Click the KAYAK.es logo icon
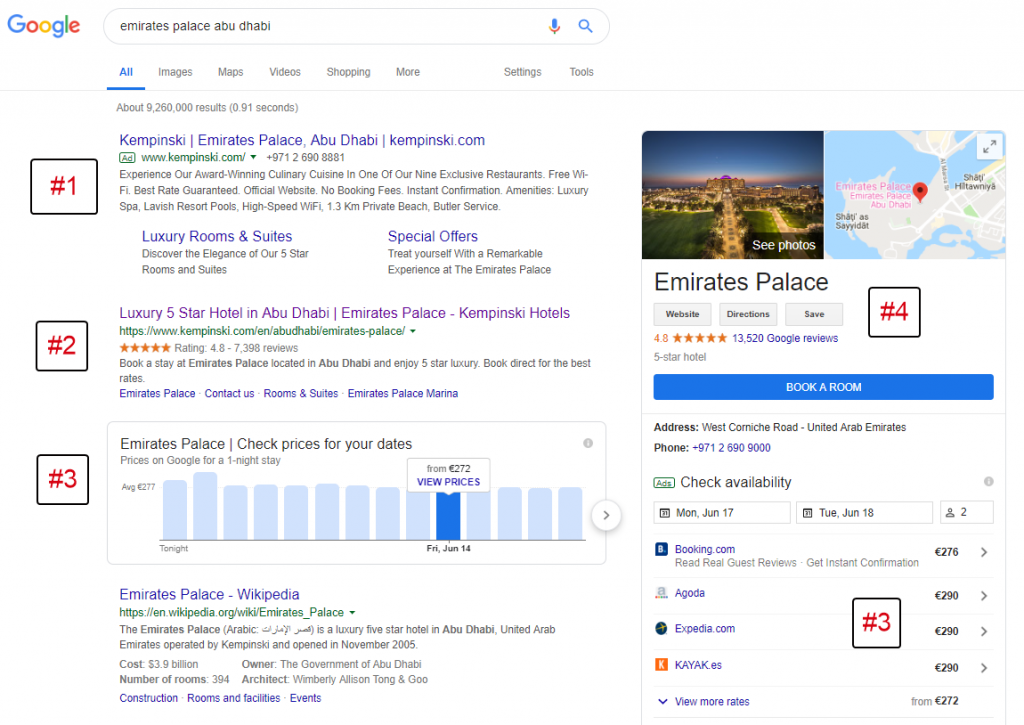1024x725 pixels. point(661,664)
